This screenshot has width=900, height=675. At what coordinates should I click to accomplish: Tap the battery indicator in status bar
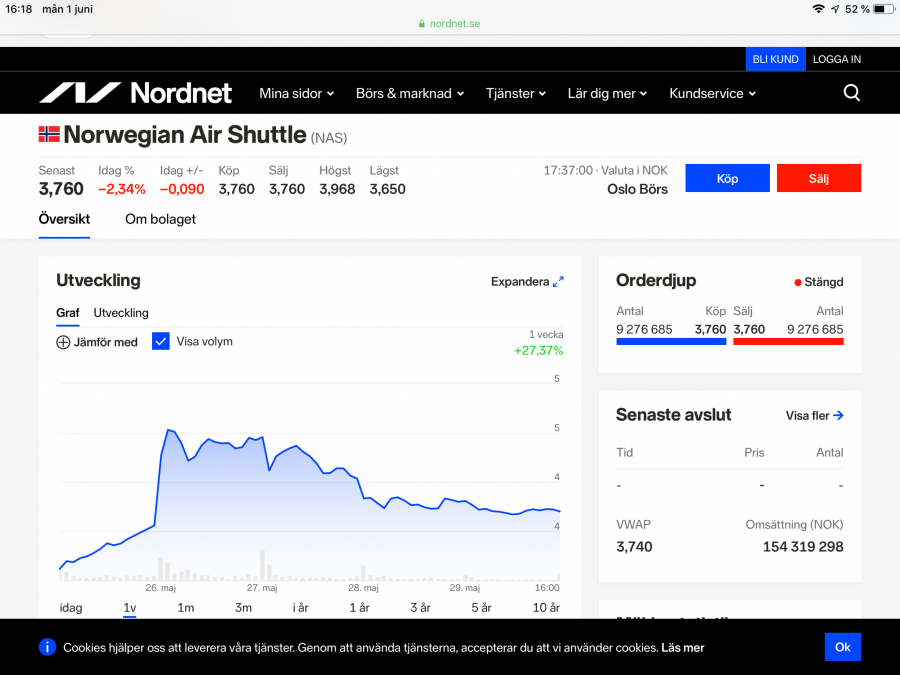coord(883,9)
